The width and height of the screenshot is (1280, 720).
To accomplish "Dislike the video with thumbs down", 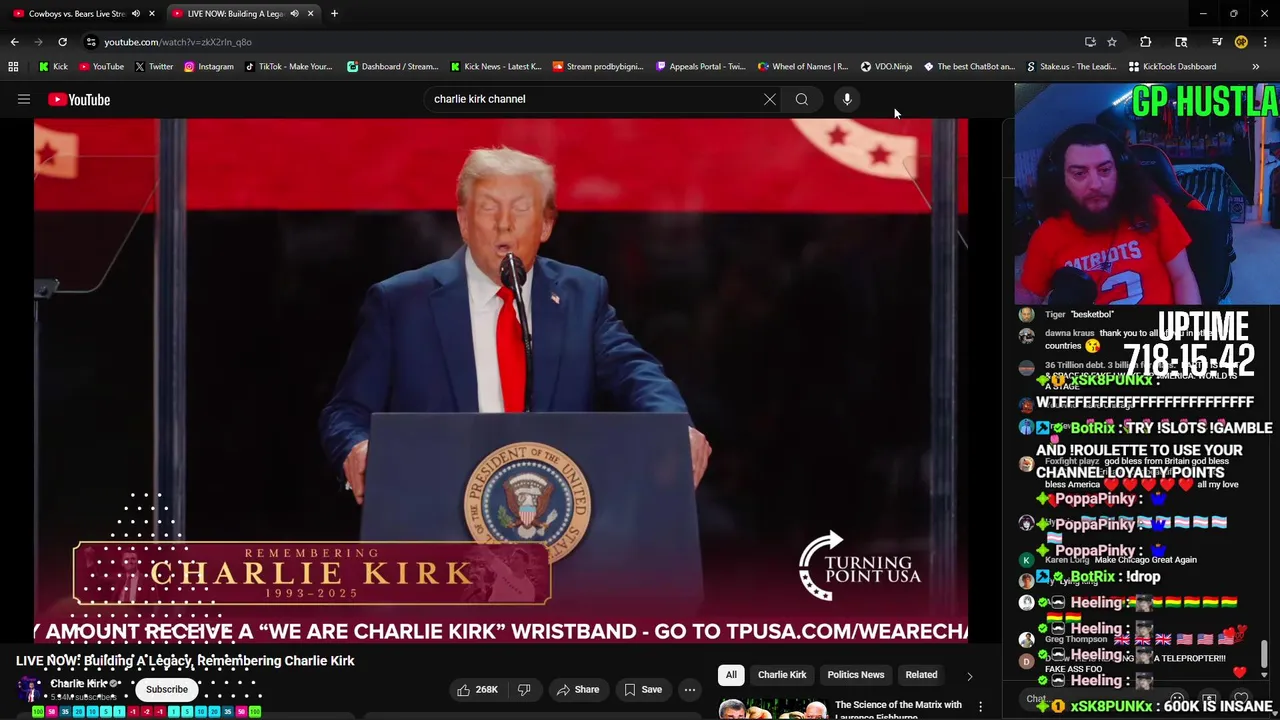I will pyautogui.click(x=524, y=689).
